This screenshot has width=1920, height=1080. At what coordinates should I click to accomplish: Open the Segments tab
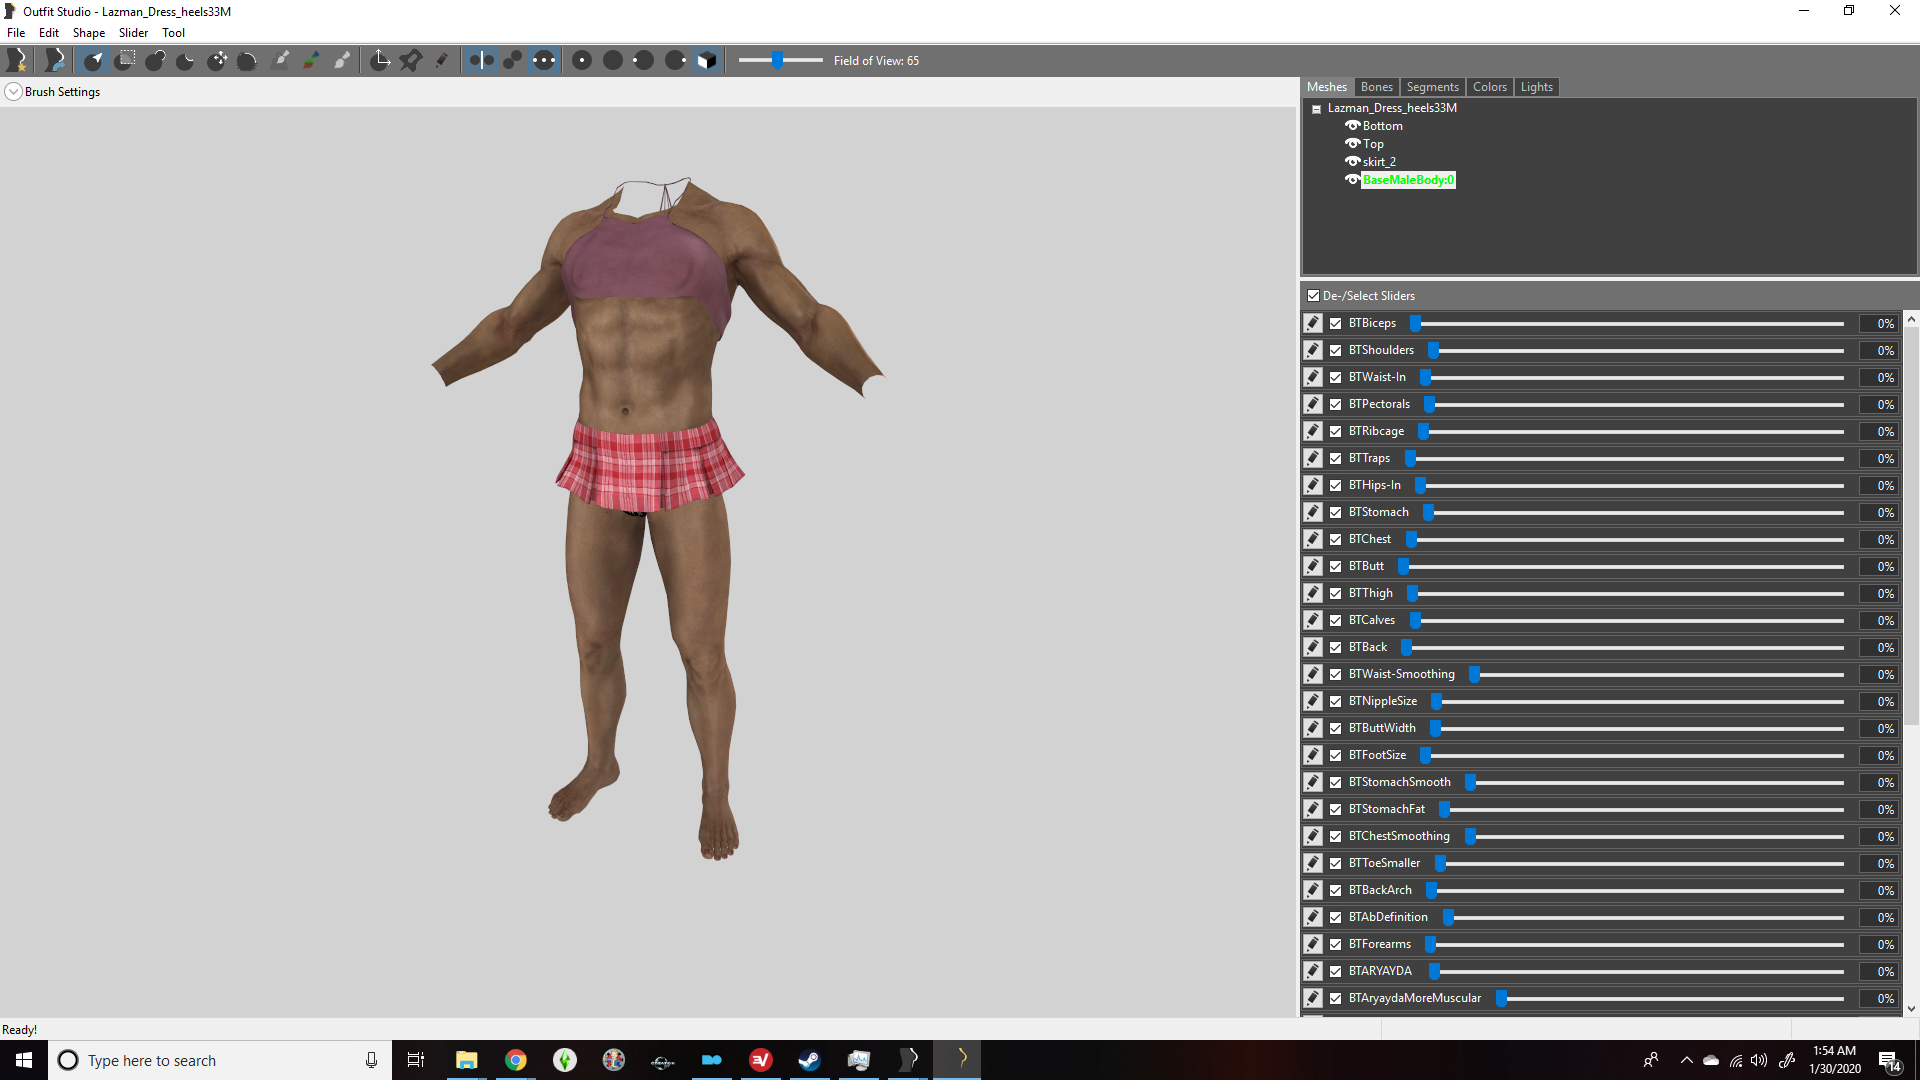coord(1432,87)
